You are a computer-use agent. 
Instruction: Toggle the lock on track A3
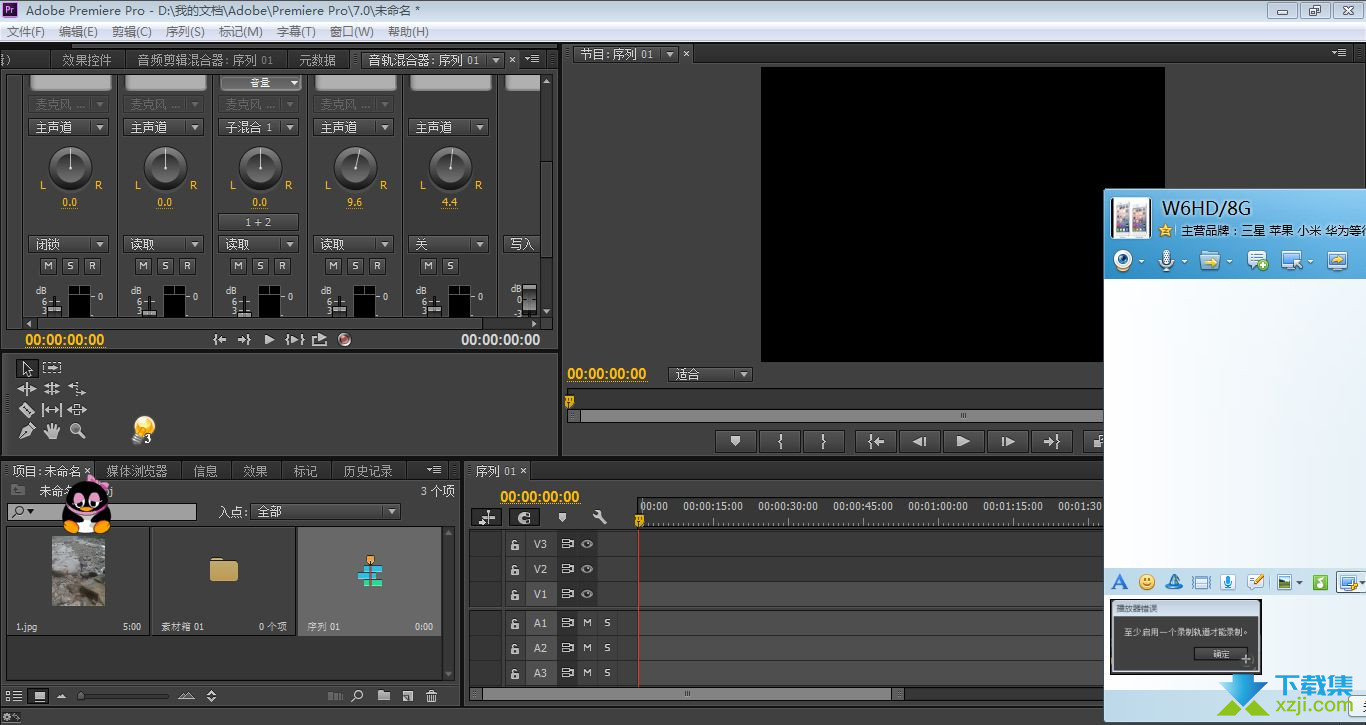pos(515,673)
